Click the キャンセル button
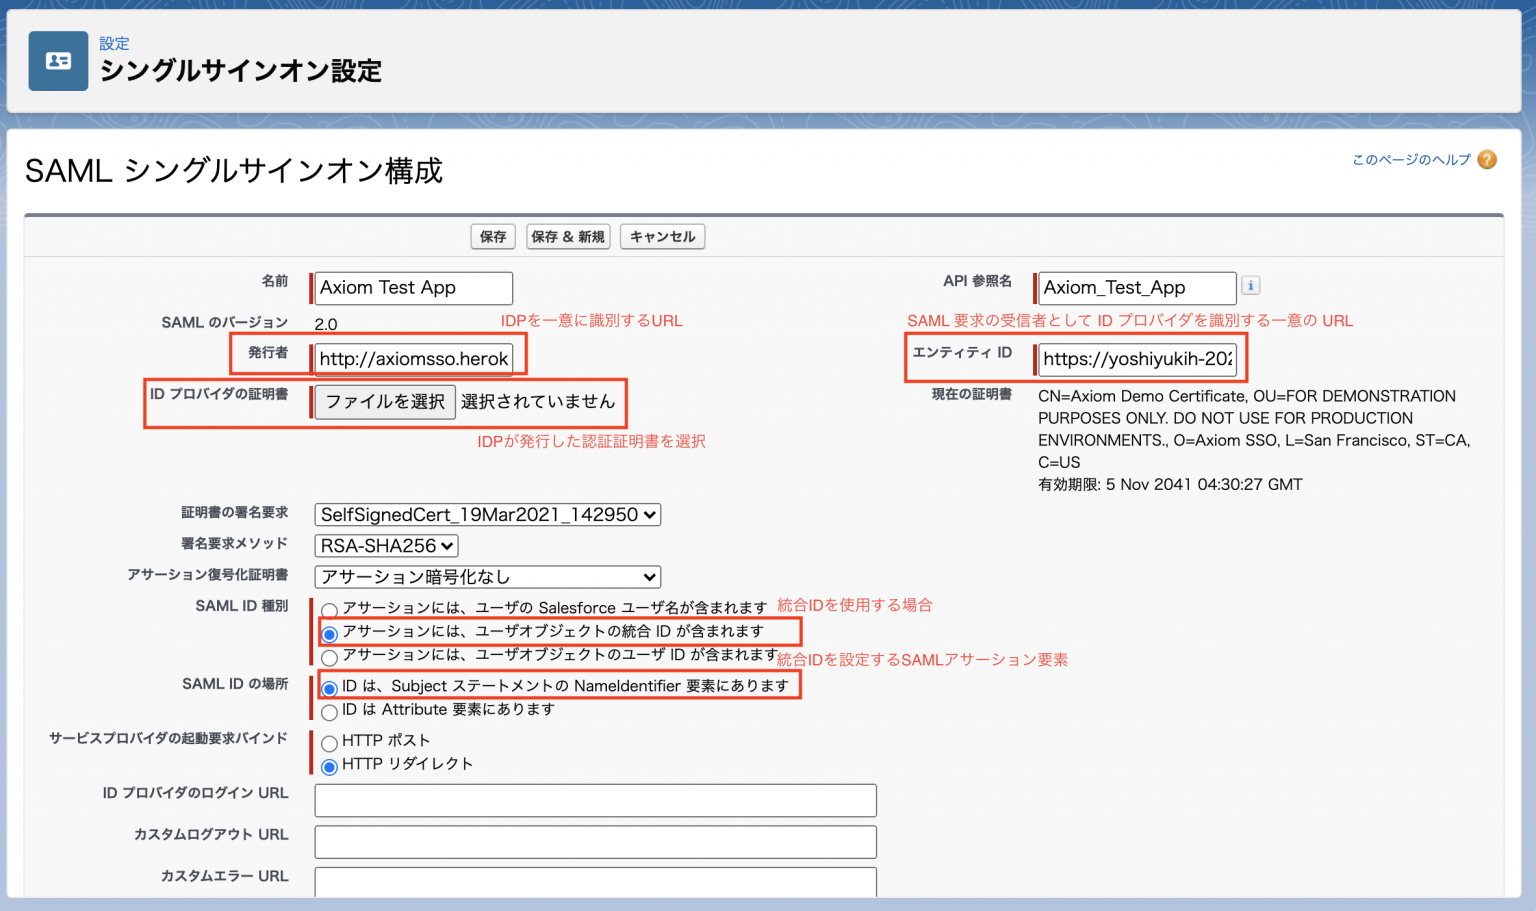1536x911 pixels. pyautogui.click(x=662, y=236)
